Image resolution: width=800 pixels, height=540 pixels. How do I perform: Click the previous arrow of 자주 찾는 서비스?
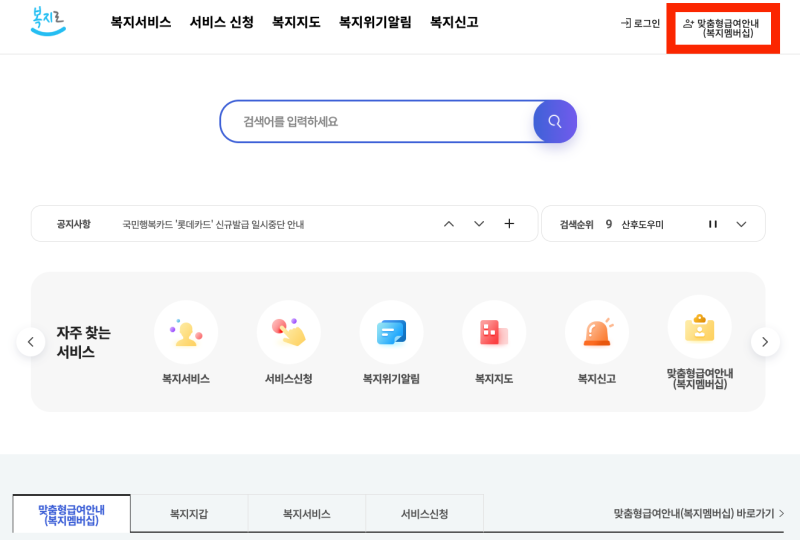[x=31, y=341]
